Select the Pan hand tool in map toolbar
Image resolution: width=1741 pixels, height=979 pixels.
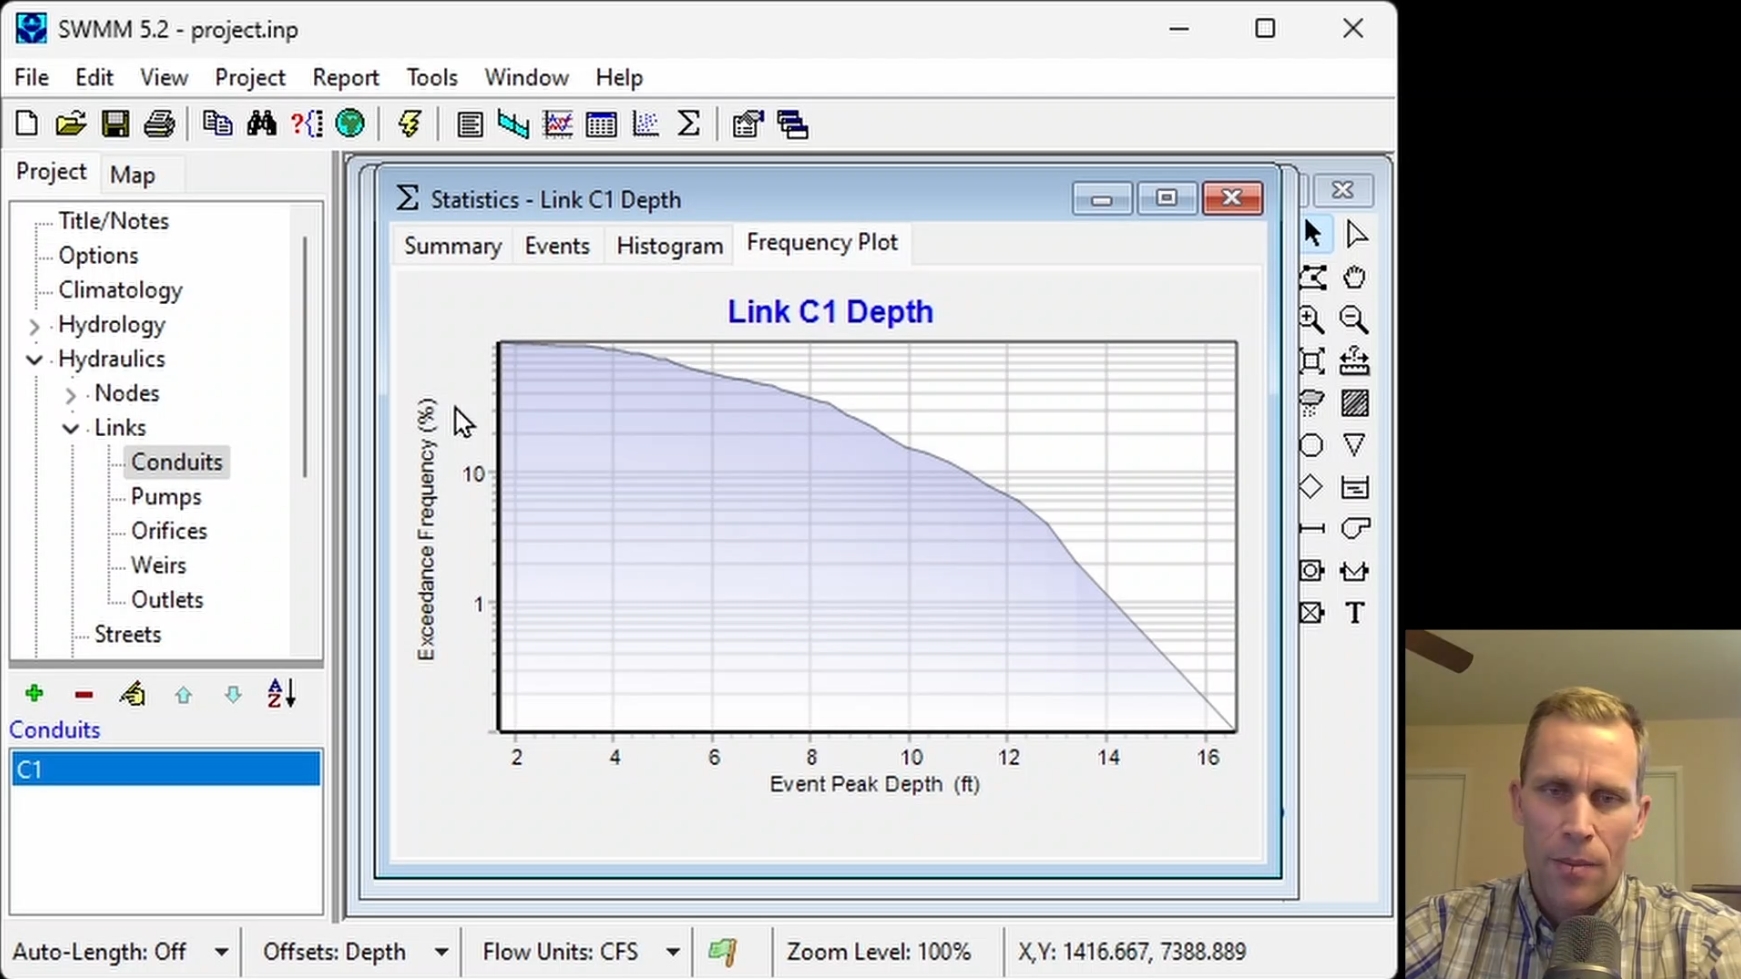[x=1354, y=277]
